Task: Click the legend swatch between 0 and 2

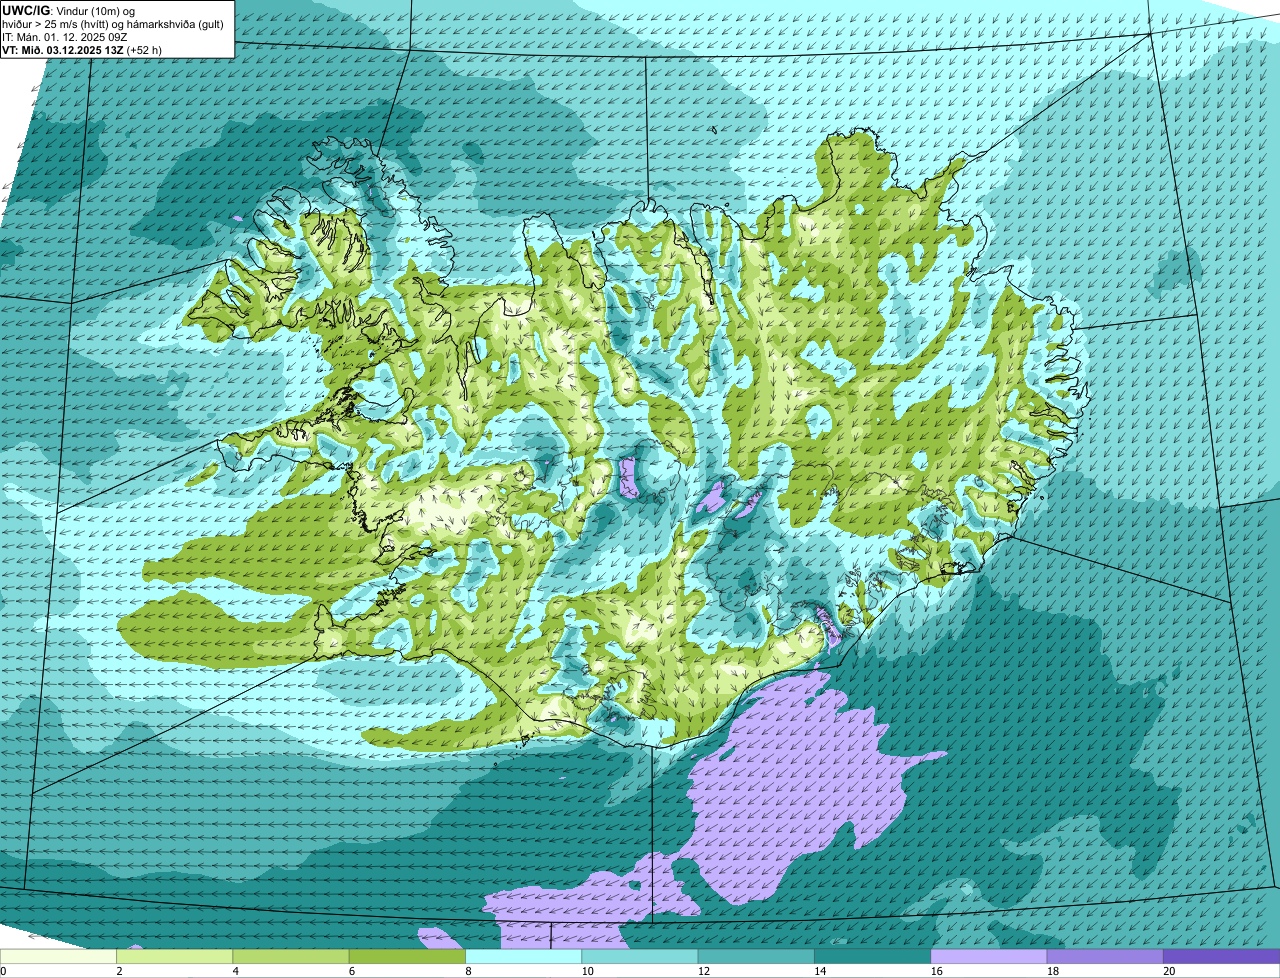Action: [x=58, y=957]
